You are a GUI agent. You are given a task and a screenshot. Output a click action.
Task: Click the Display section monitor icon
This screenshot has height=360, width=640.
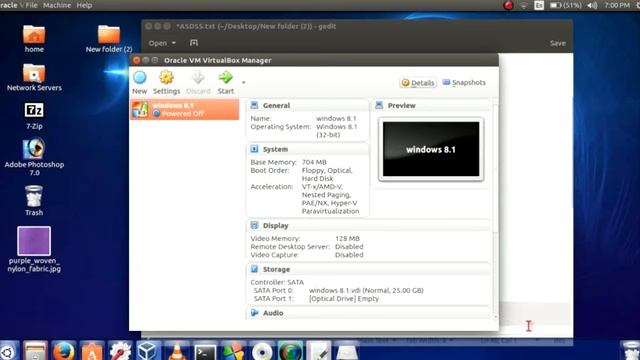click(254, 225)
